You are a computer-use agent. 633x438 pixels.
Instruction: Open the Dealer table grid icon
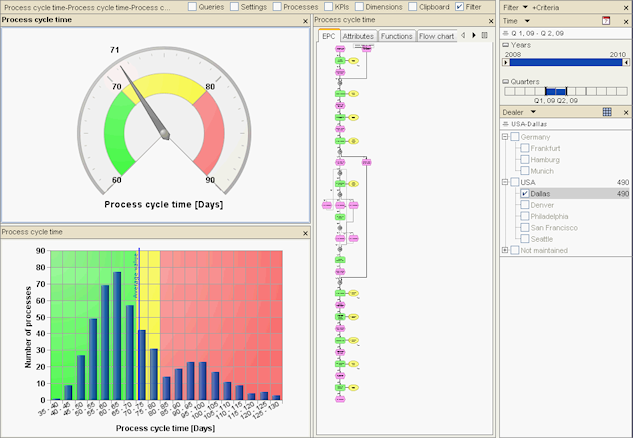607,112
